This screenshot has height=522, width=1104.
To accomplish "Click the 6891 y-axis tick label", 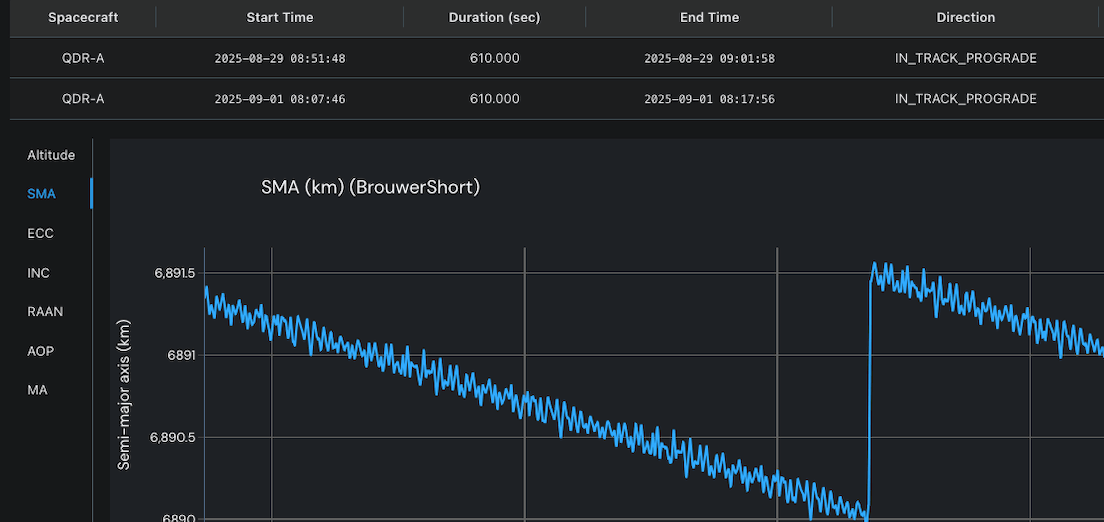I will (181, 355).
